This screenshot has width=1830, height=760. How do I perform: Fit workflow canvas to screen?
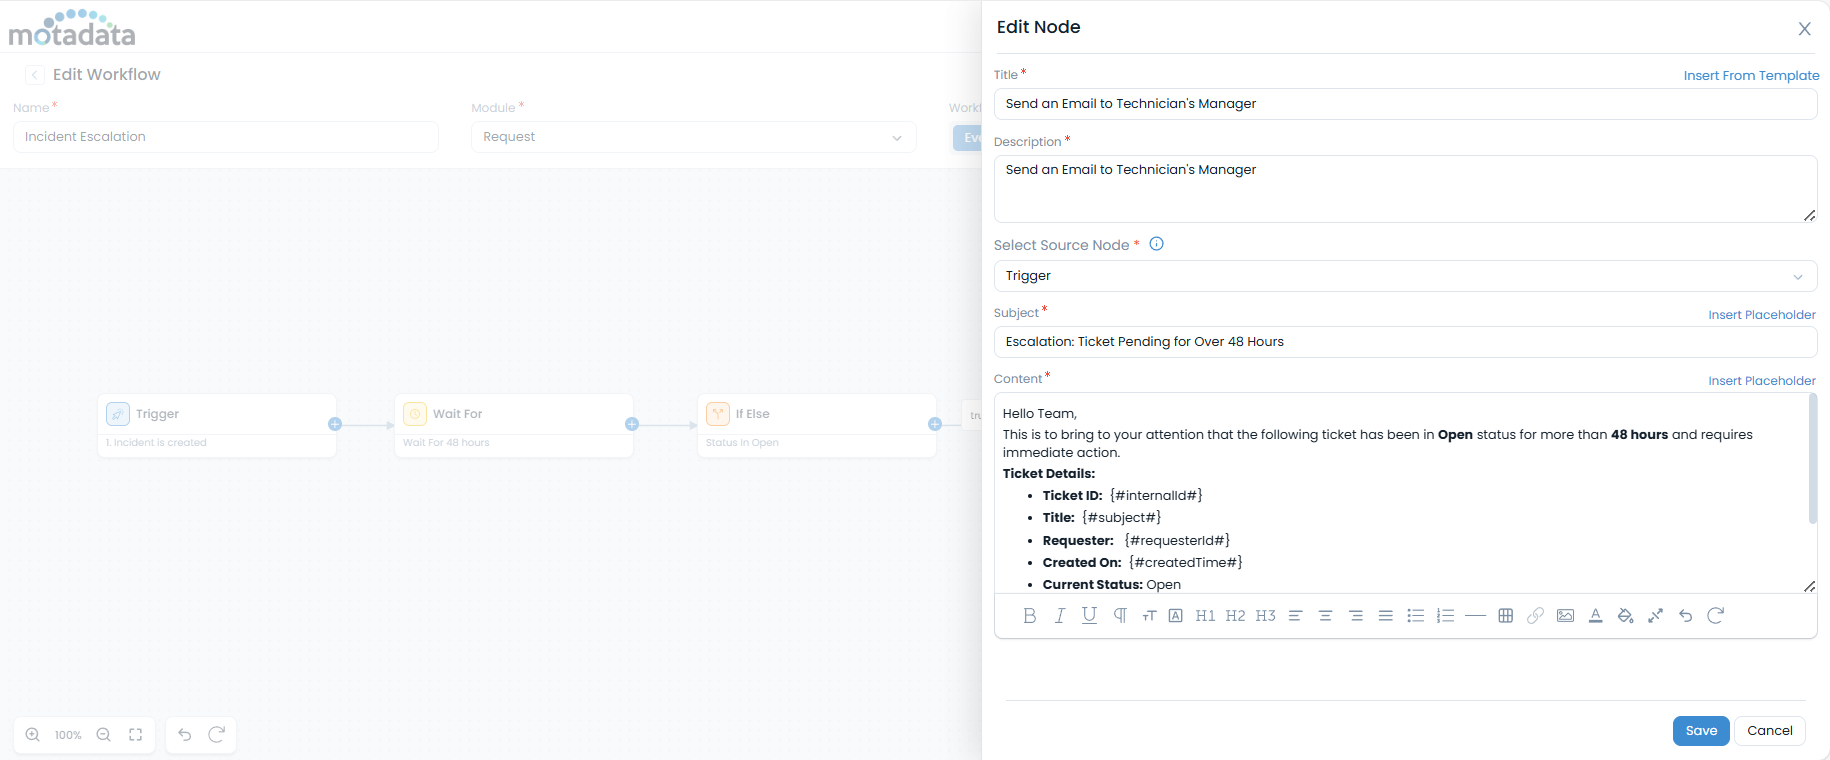[x=136, y=735]
